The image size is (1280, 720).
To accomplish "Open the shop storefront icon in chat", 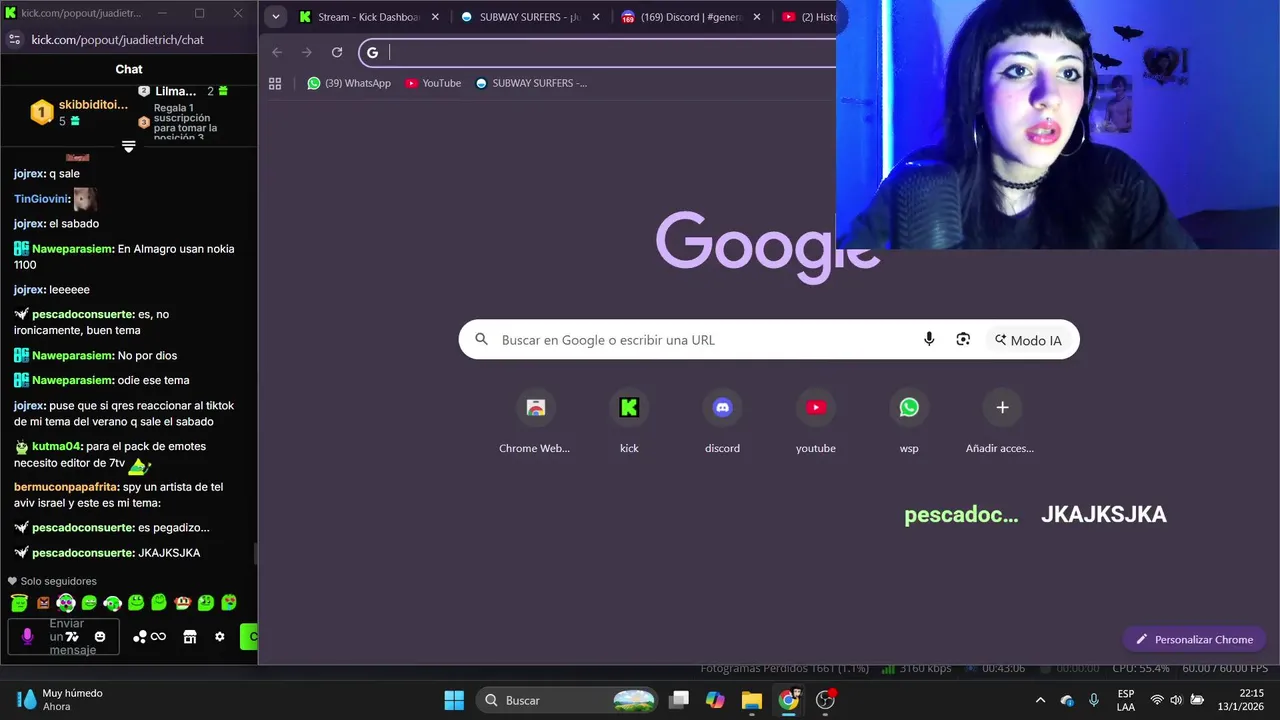I will point(189,637).
